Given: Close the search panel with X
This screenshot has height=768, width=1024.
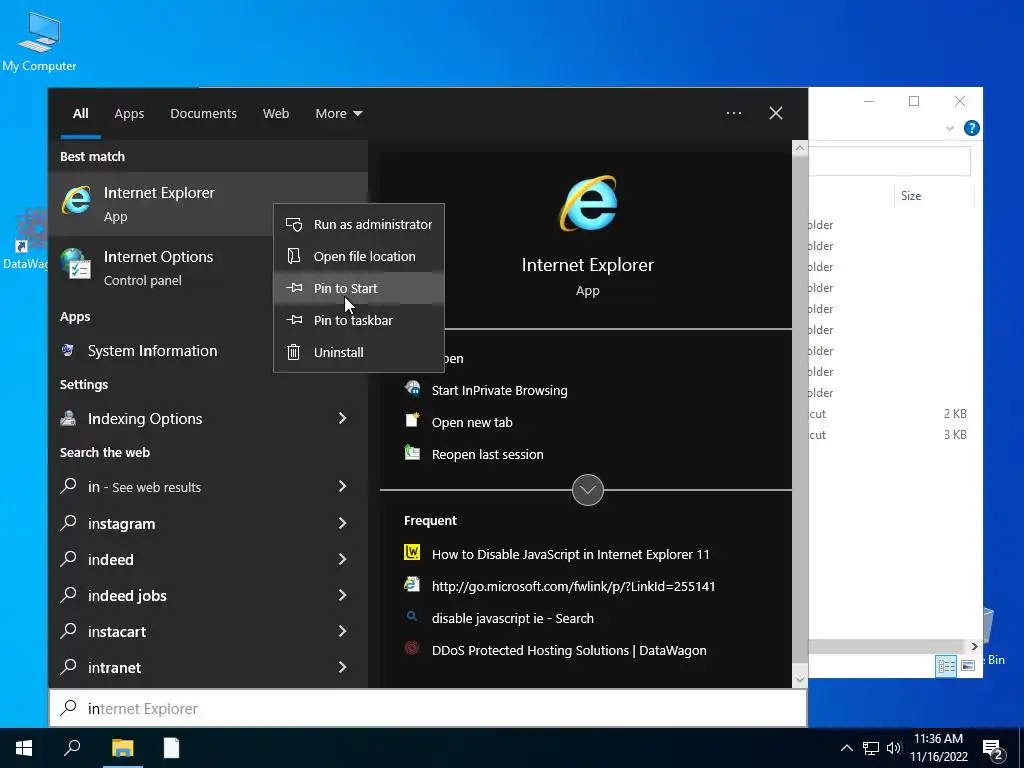Looking at the screenshot, I should pos(776,113).
